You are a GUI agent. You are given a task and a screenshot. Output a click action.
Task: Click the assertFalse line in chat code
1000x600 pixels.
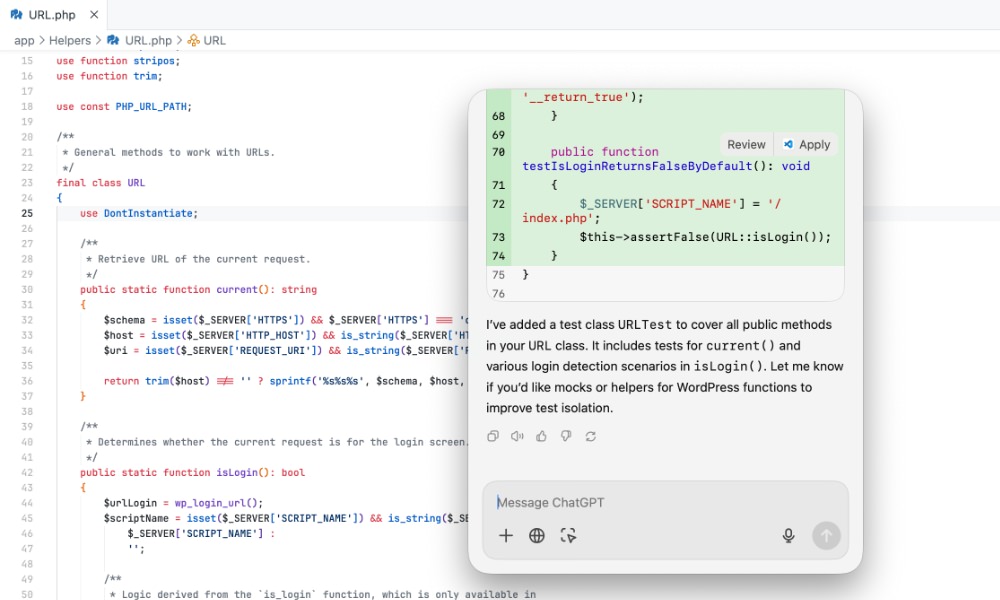705,237
